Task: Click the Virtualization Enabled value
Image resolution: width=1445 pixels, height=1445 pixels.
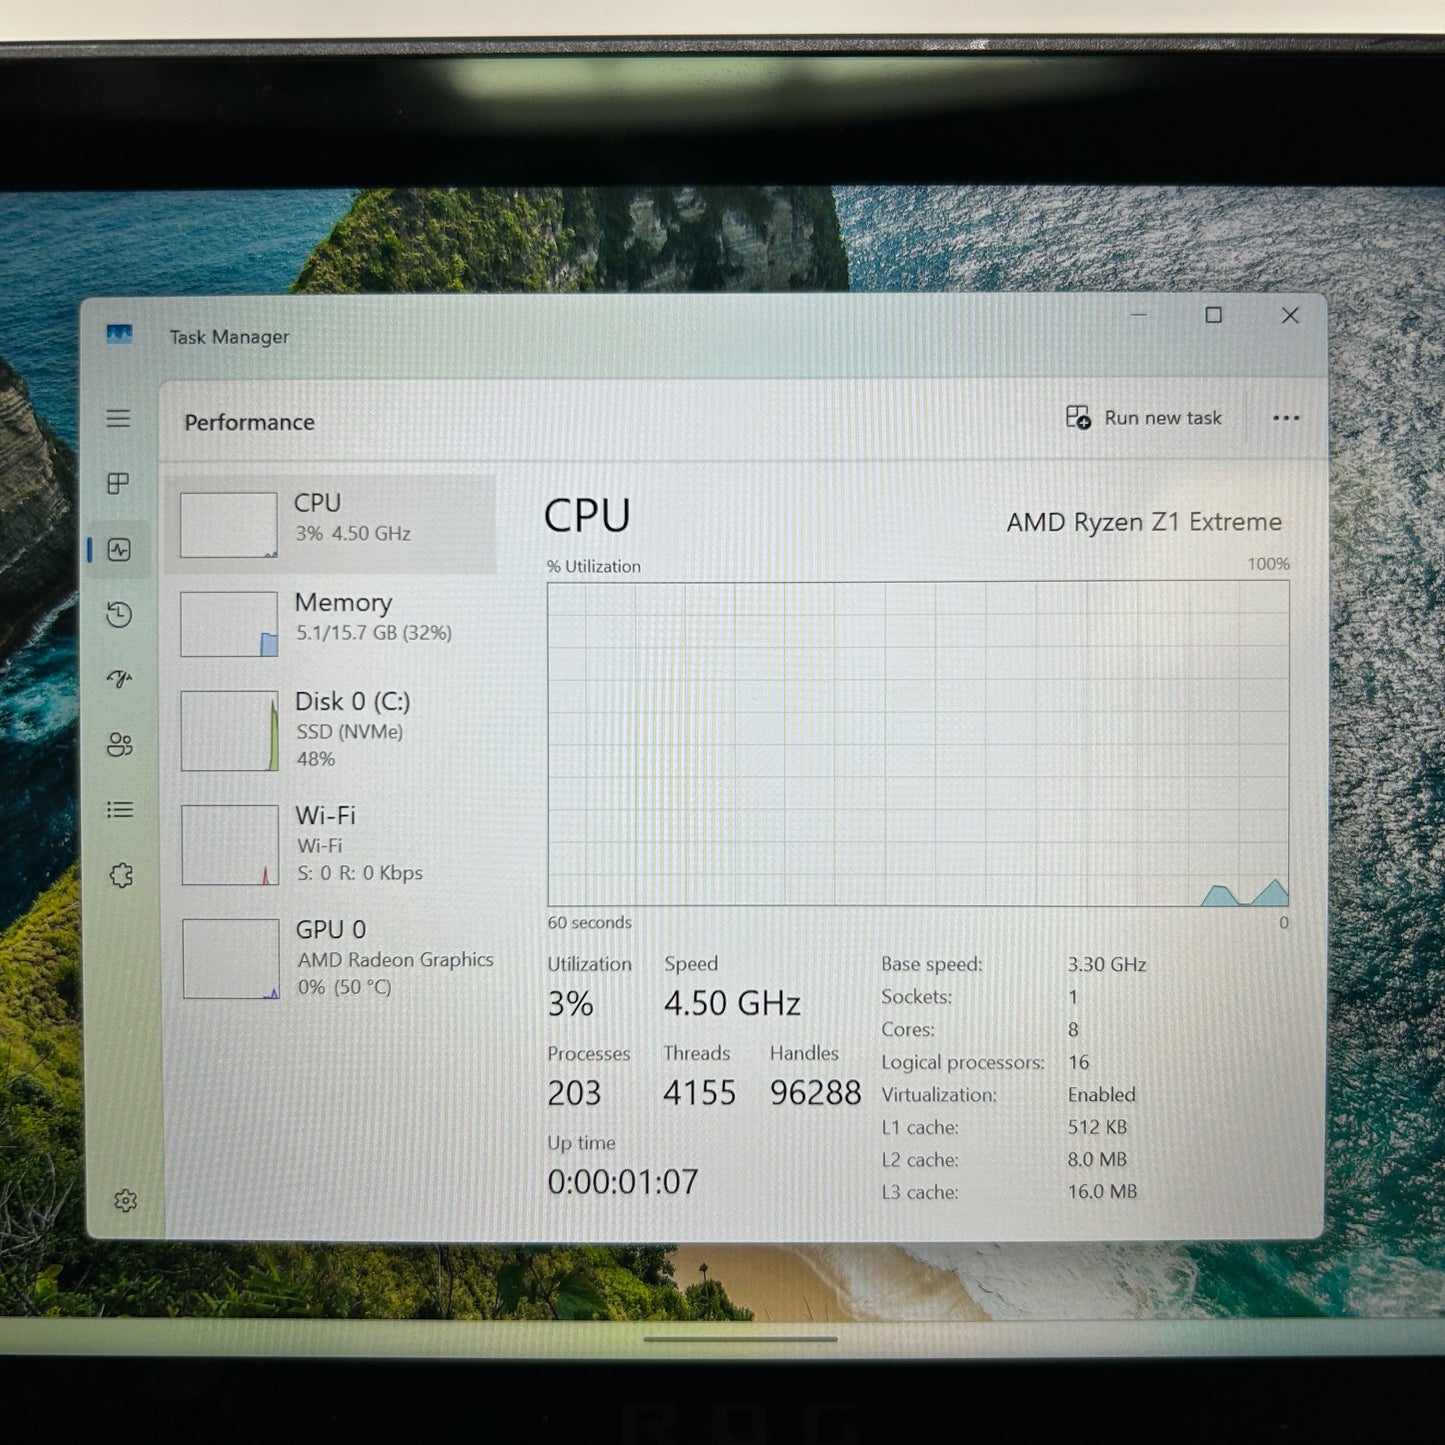Action: (x=1101, y=1095)
